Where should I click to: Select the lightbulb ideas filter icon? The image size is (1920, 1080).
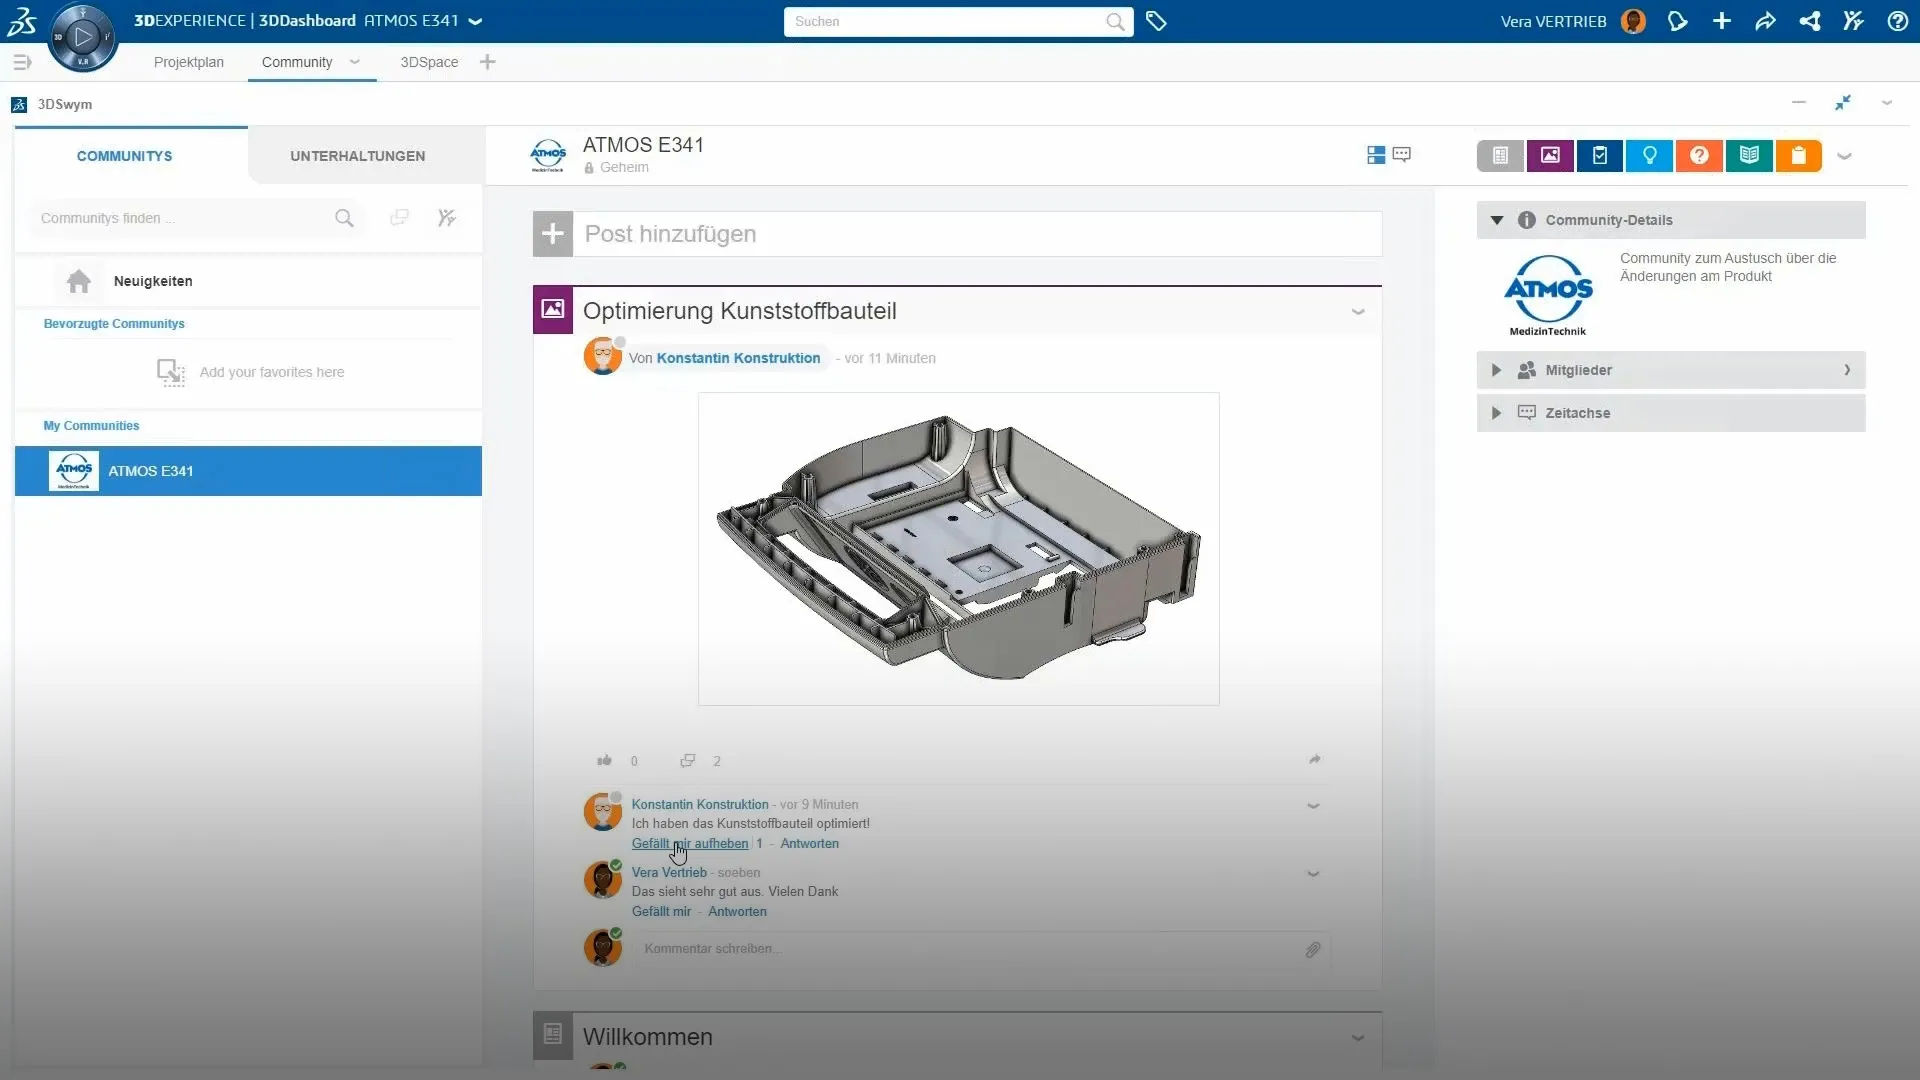tap(1649, 155)
